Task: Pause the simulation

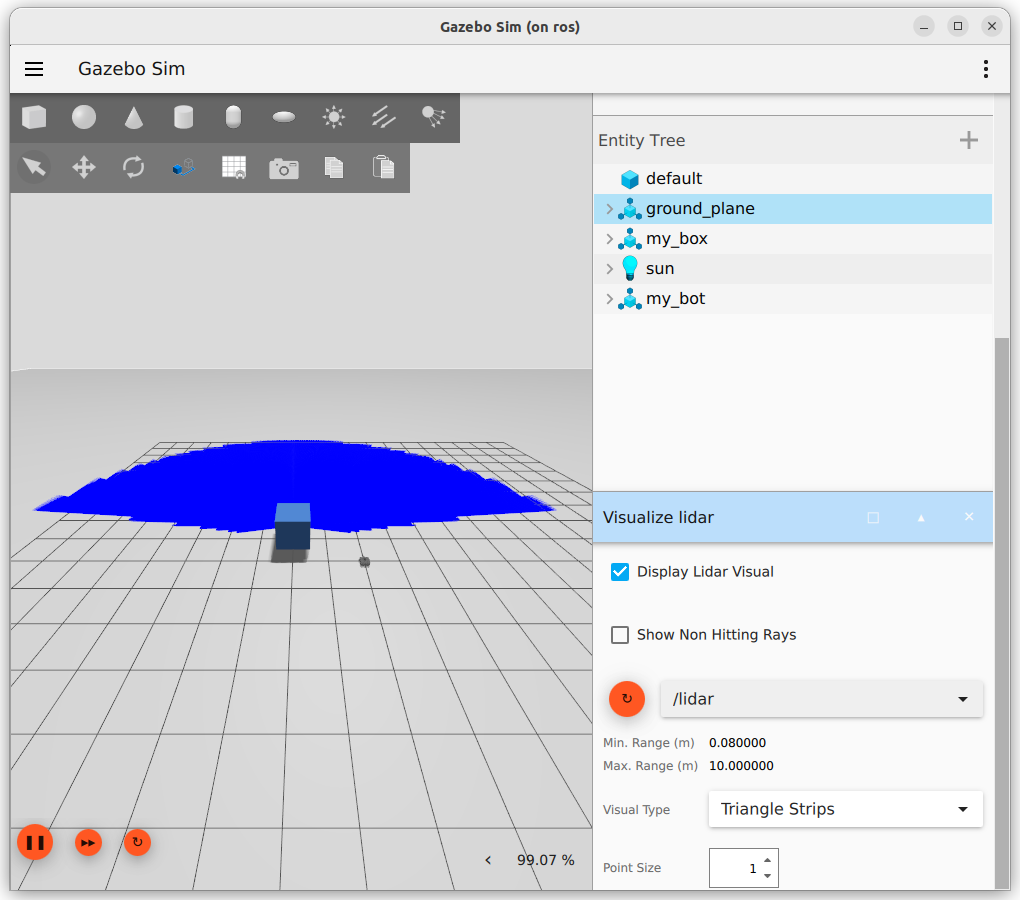Action: click(x=35, y=843)
